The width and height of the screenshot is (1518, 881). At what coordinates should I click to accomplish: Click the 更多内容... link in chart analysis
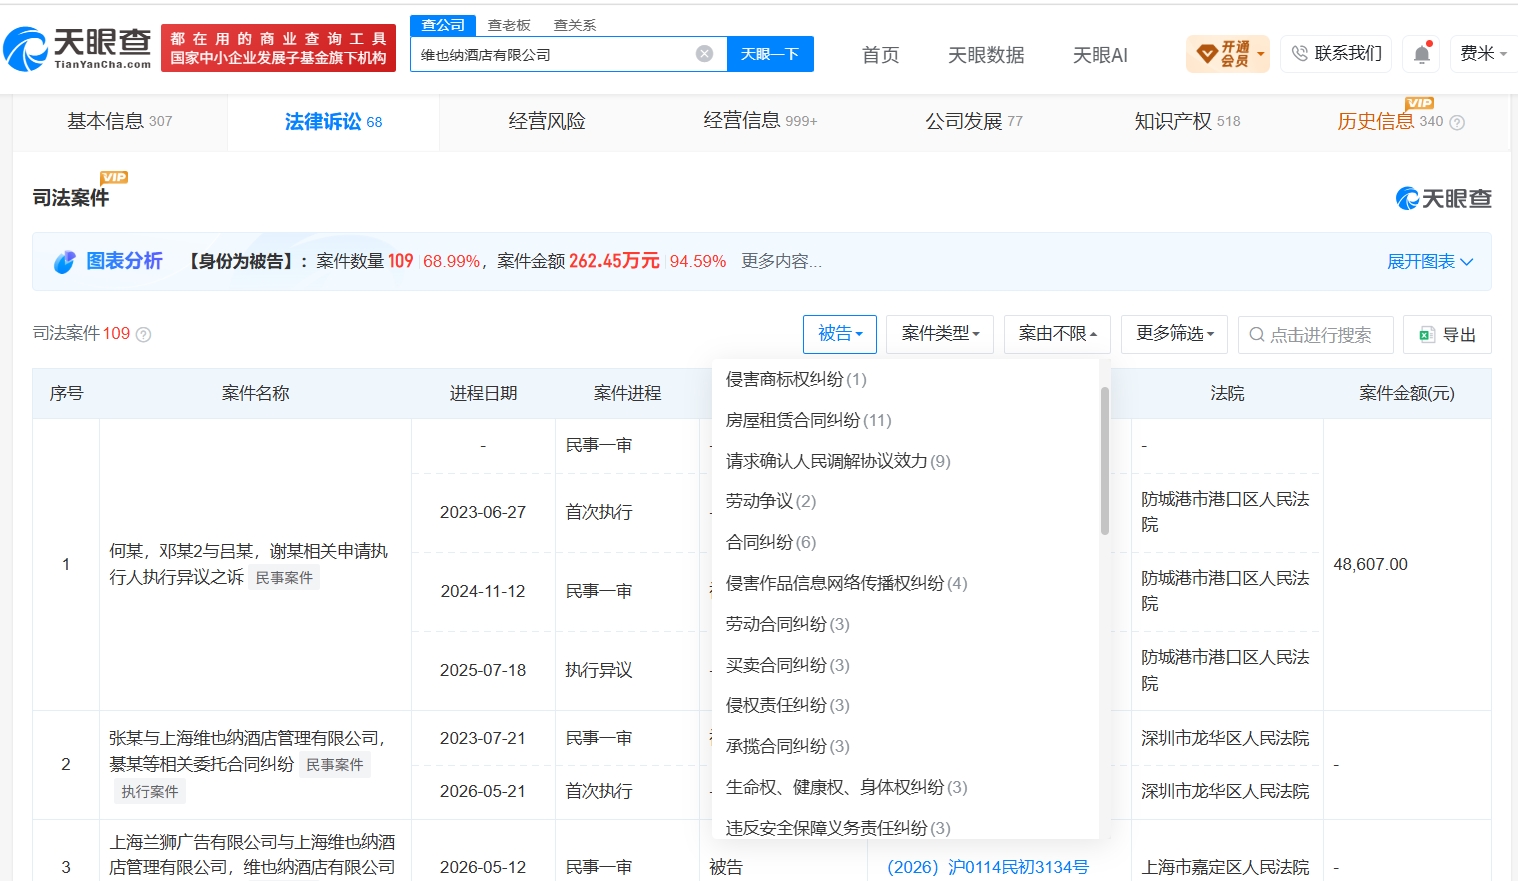pos(781,261)
